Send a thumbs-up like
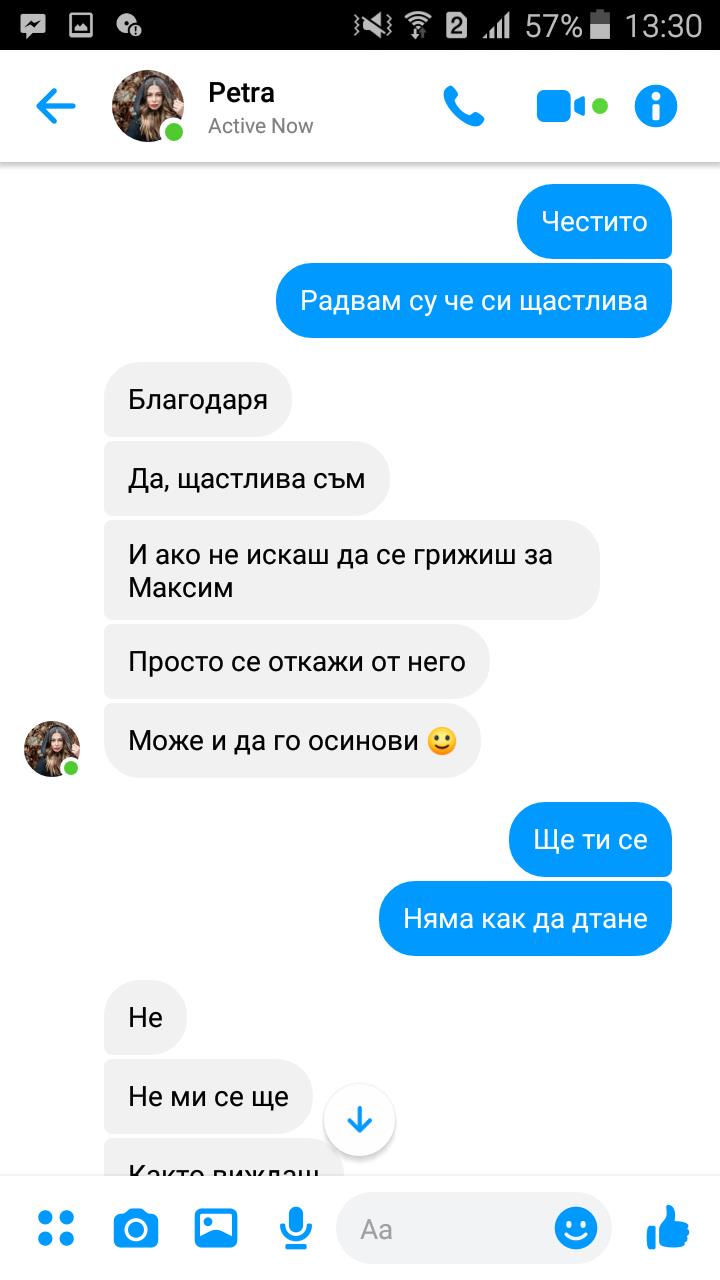720x1280 pixels. pyautogui.click(x=668, y=1226)
